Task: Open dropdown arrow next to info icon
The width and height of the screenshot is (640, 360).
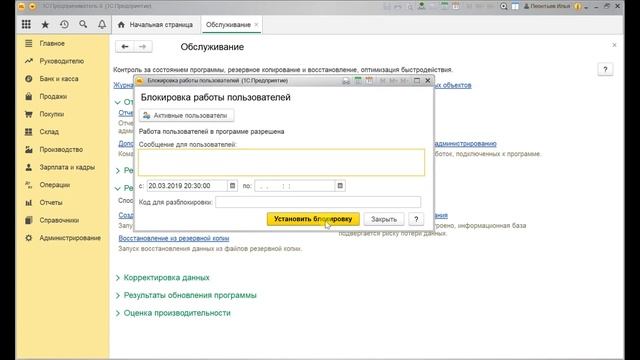Action: 586,7
